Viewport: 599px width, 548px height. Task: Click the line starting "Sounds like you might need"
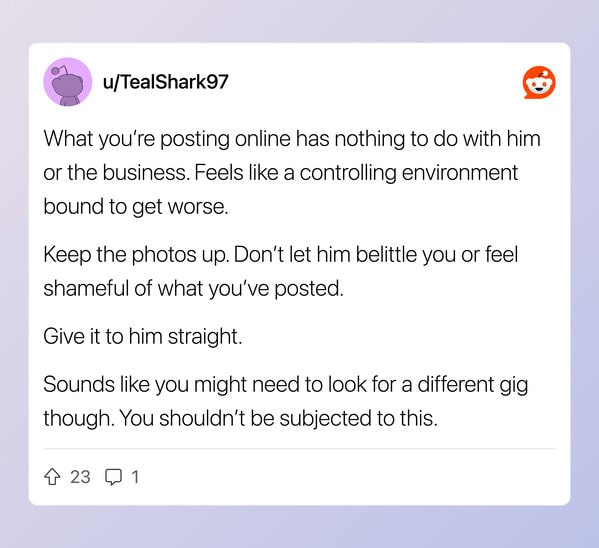pos(286,385)
